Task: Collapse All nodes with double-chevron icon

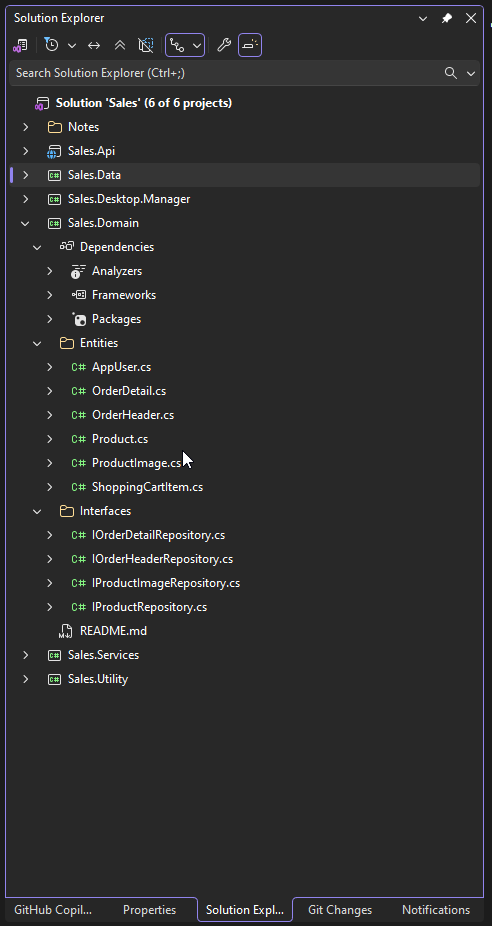Action: click(120, 45)
